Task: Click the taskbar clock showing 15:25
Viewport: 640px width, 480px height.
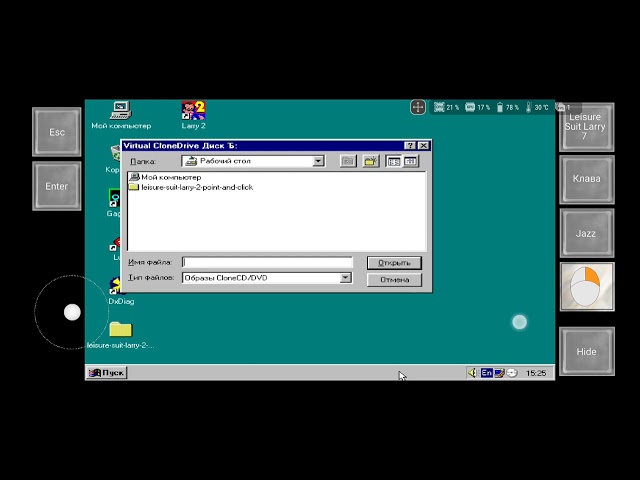Action: (536, 373)
